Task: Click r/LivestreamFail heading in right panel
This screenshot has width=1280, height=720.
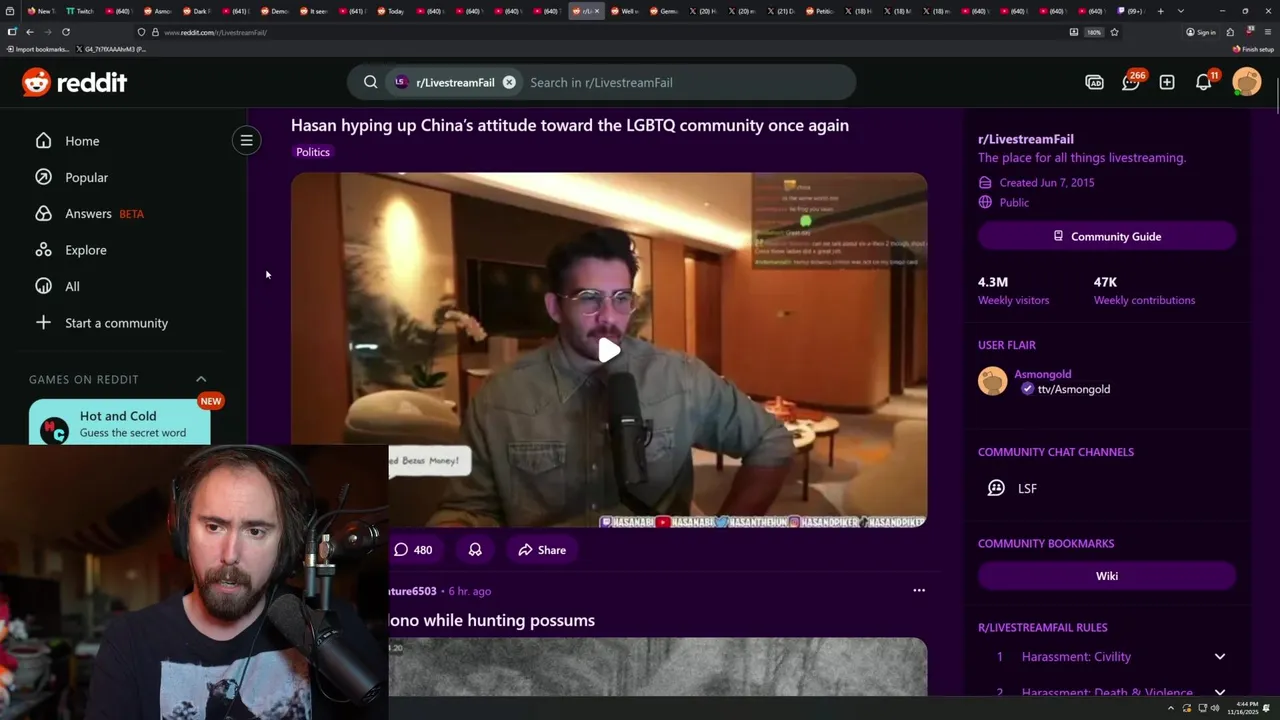Action: [x=1026, y=139]
